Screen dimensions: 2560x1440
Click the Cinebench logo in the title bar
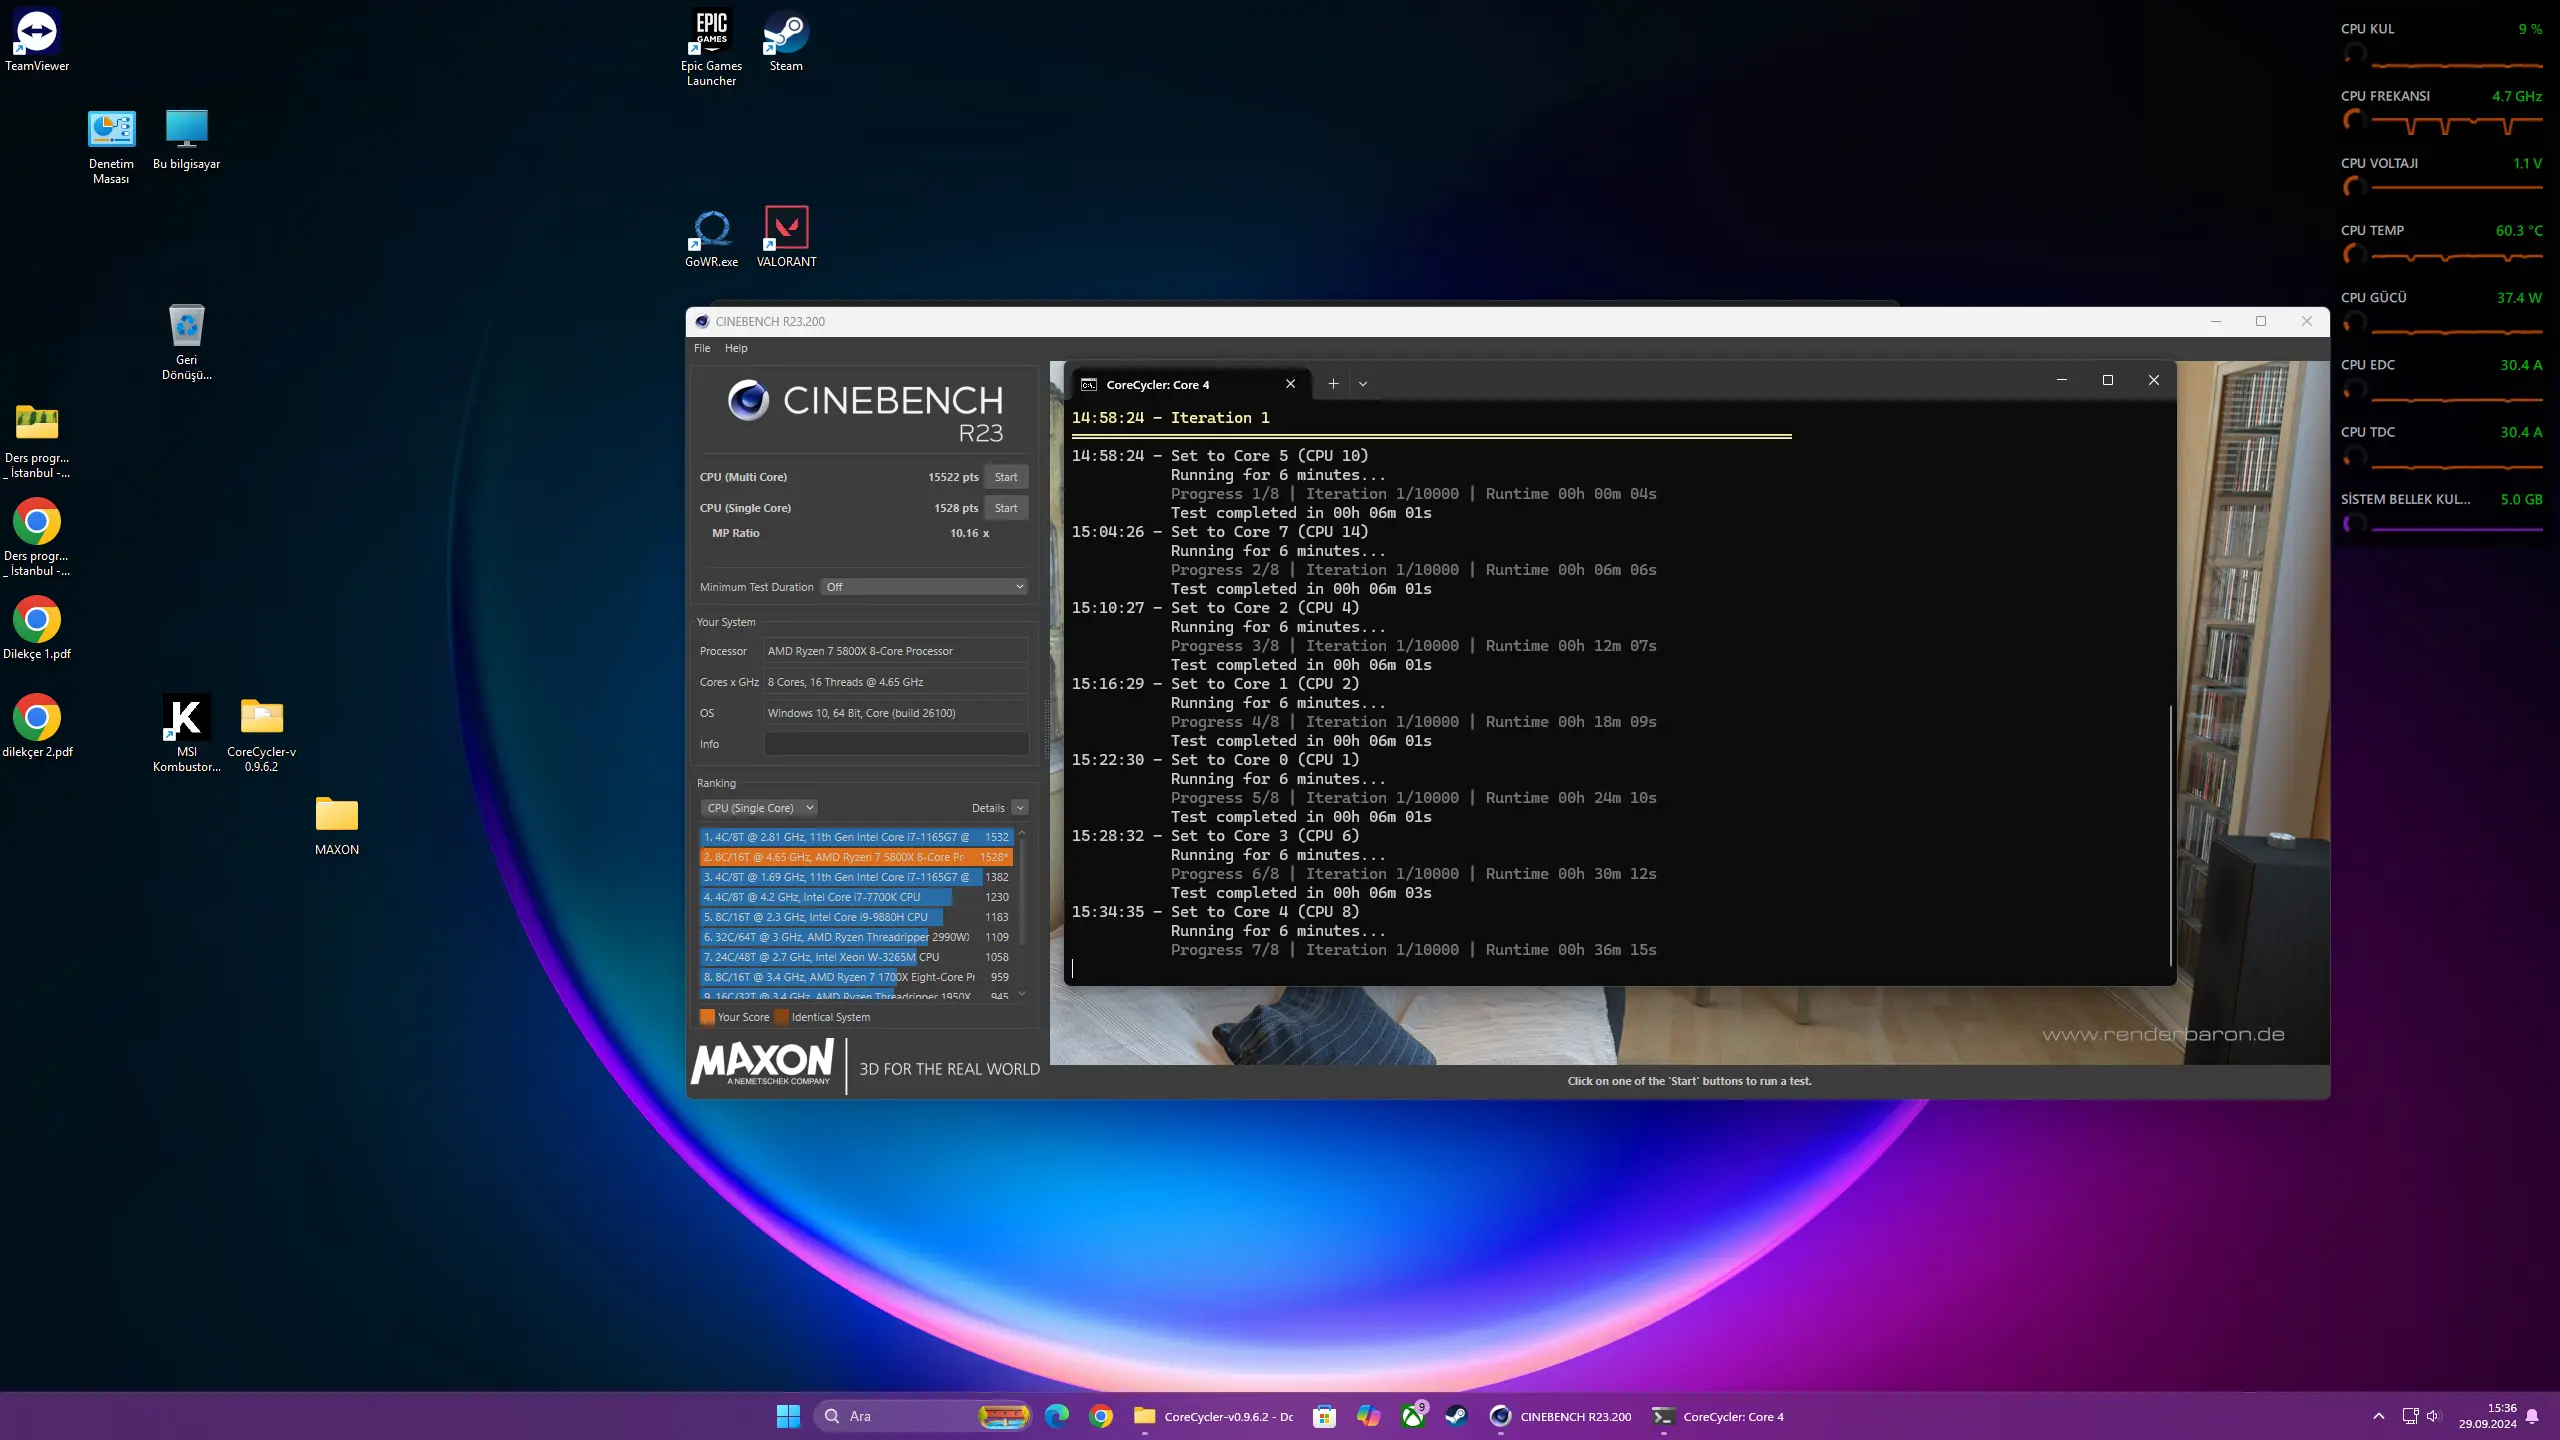[702, 321]
